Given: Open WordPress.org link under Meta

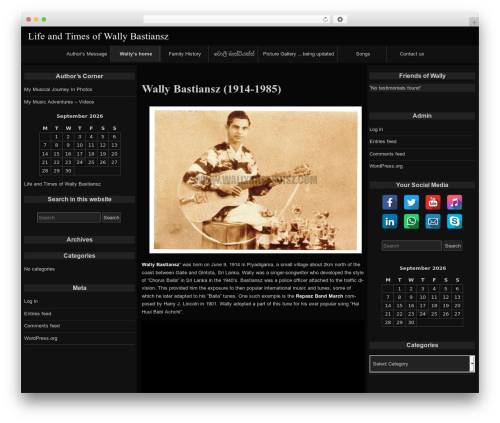Looking at the screenshot, I should pyautogui.click(x=40, y=338).
